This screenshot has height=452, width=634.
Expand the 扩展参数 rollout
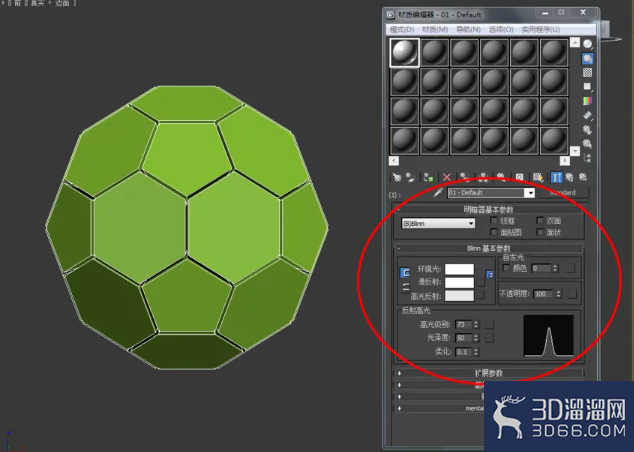pyautogui.click(x=488, y=373)
